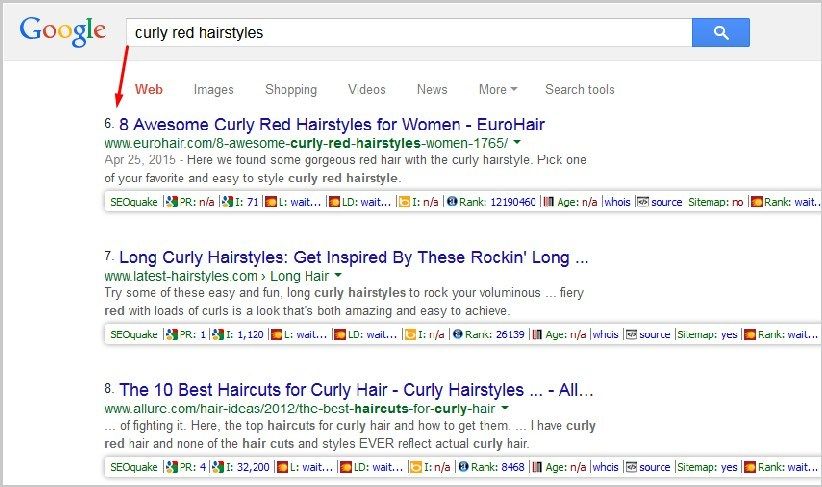Click Sitemap: yes in latest-hairstyles bar
The width and height of the screenshot is (822, 487).
707,334
